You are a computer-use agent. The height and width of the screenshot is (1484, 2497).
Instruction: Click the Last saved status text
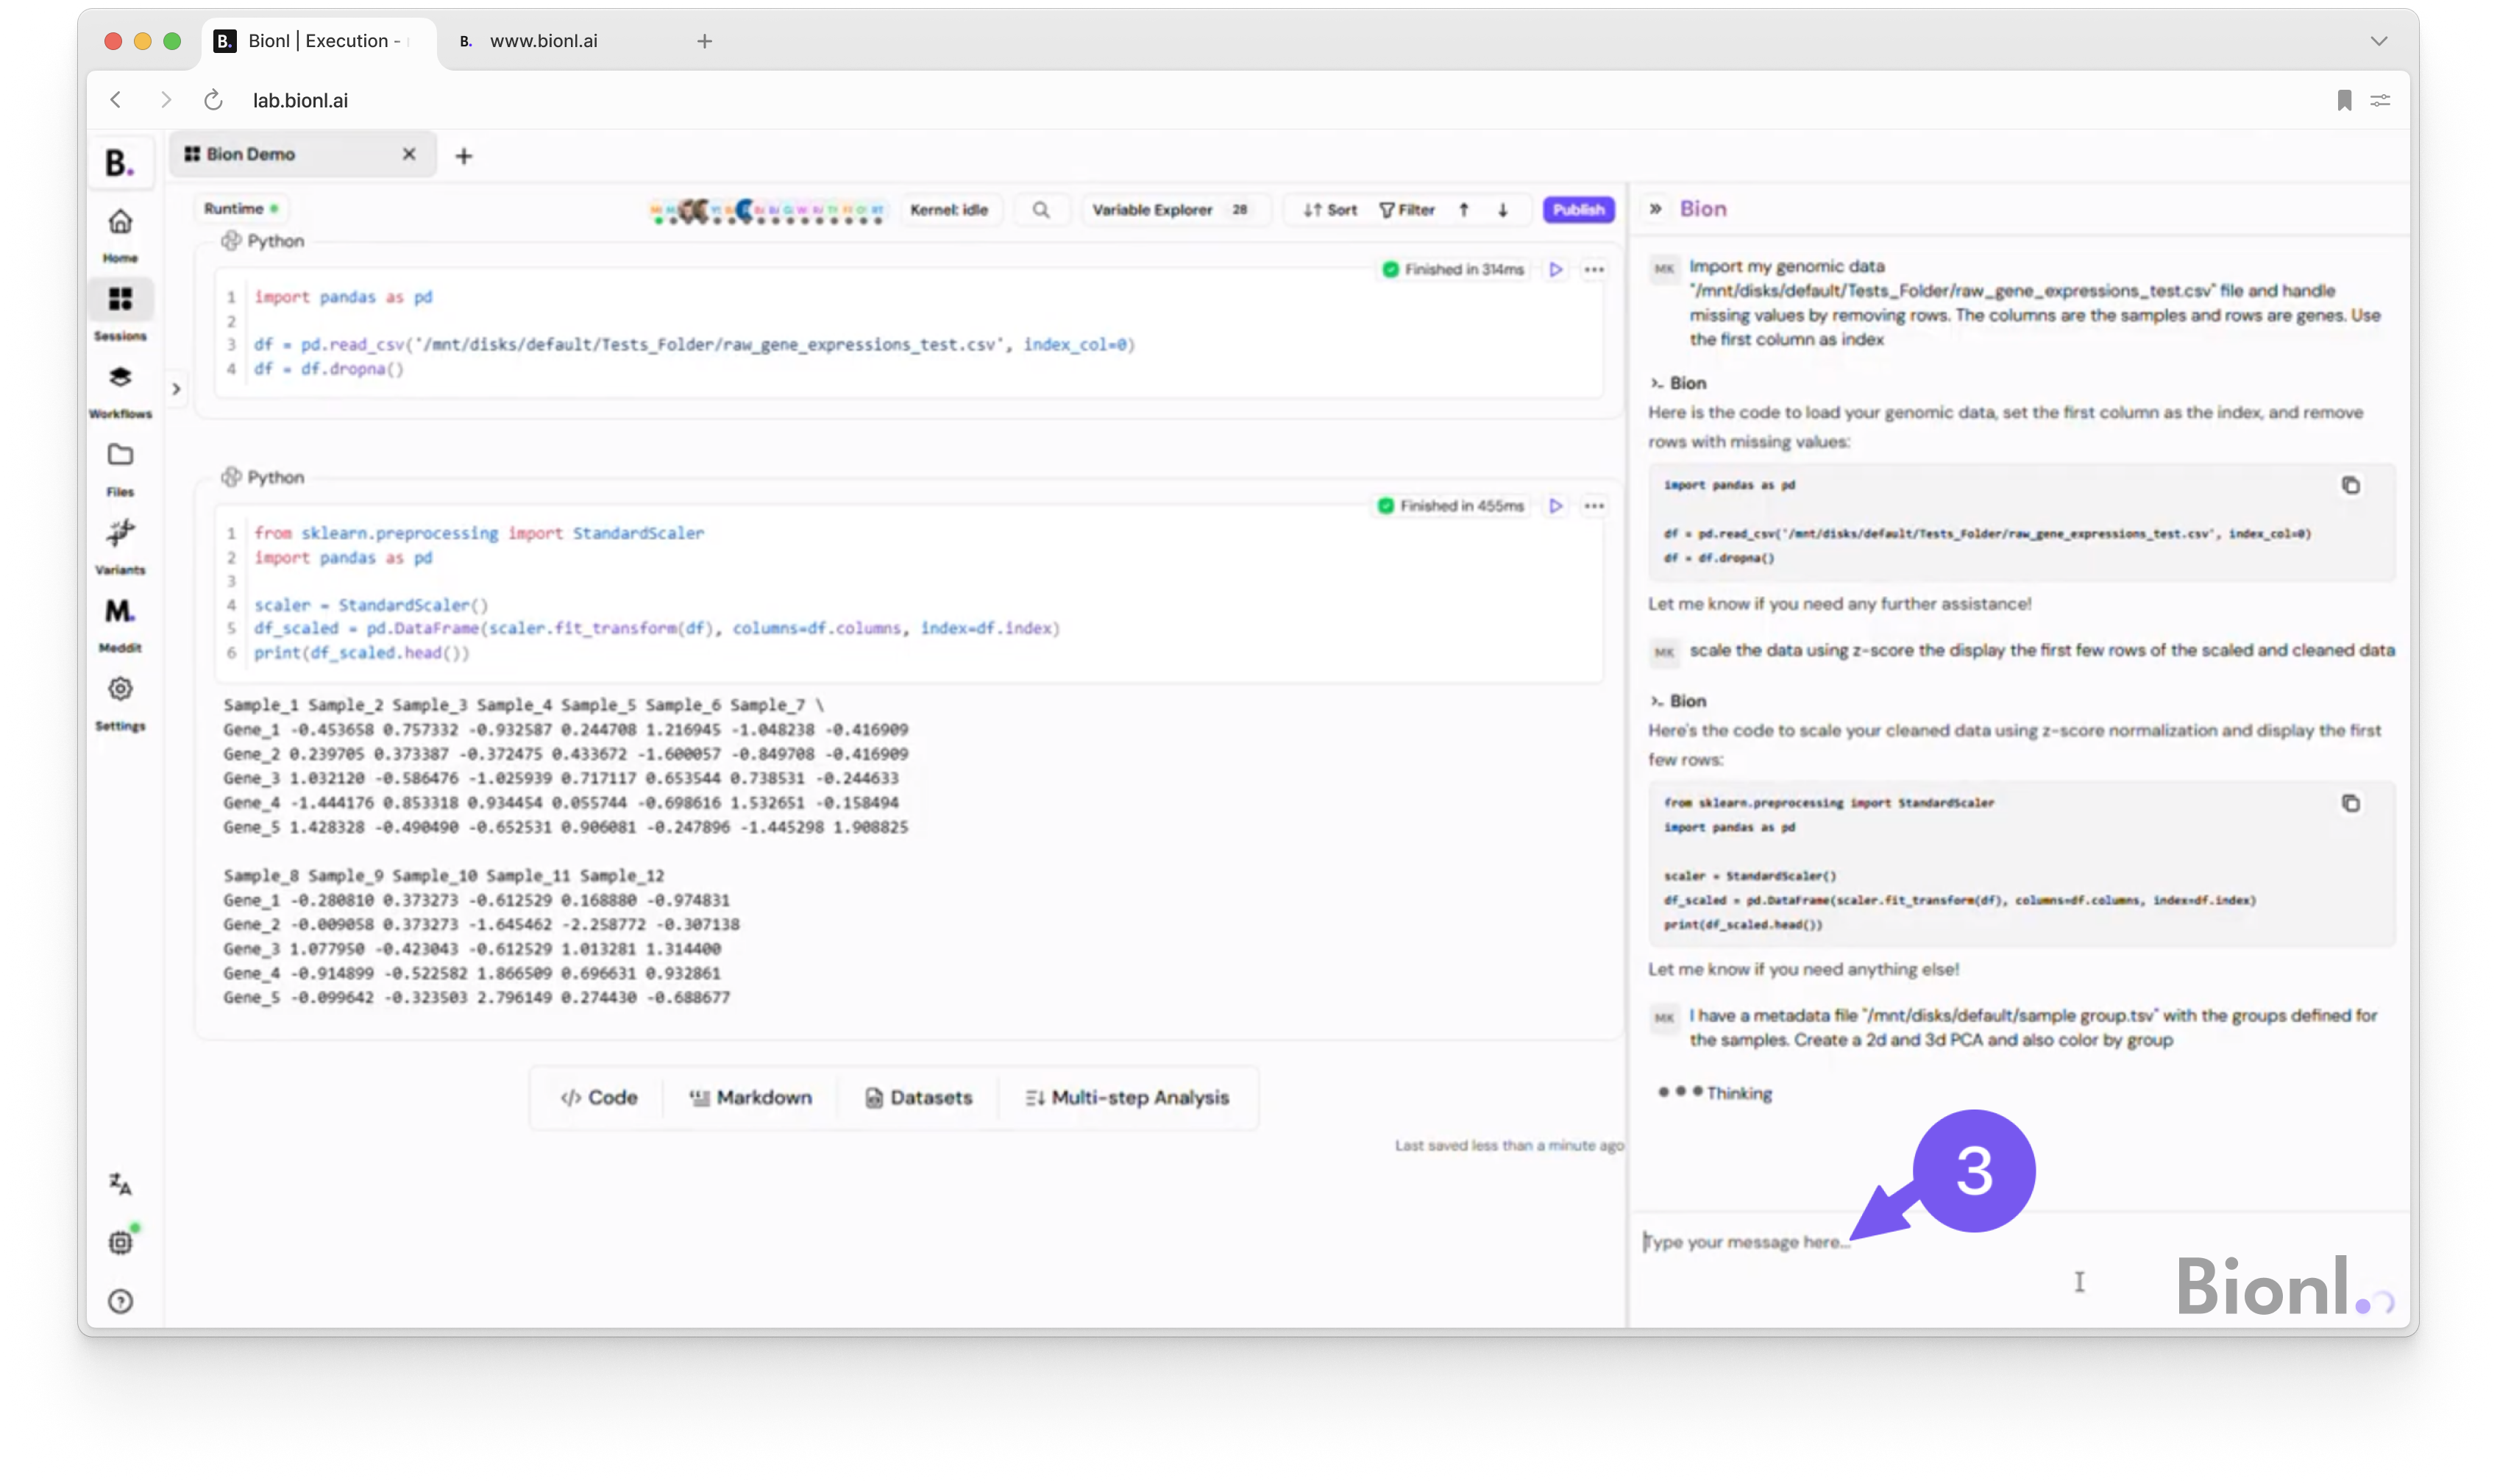1508,1146
